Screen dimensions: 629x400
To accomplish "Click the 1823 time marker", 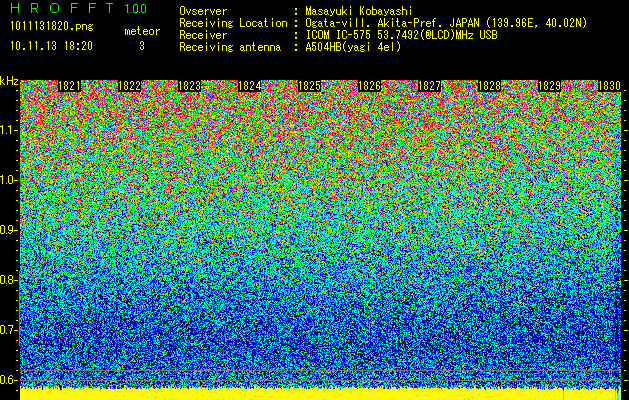I will pyautogui.click(x=189, y=86).
